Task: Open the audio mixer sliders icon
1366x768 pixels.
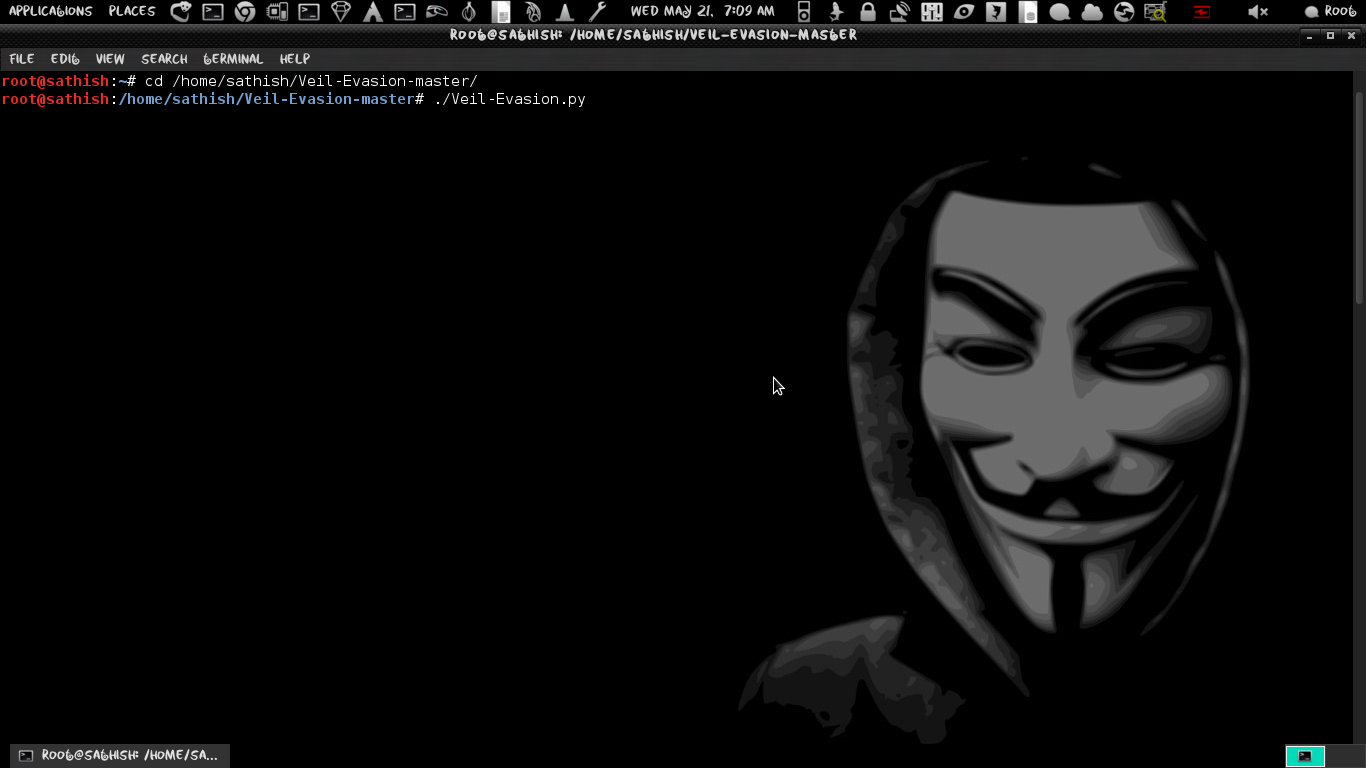Action: [932, 12]
